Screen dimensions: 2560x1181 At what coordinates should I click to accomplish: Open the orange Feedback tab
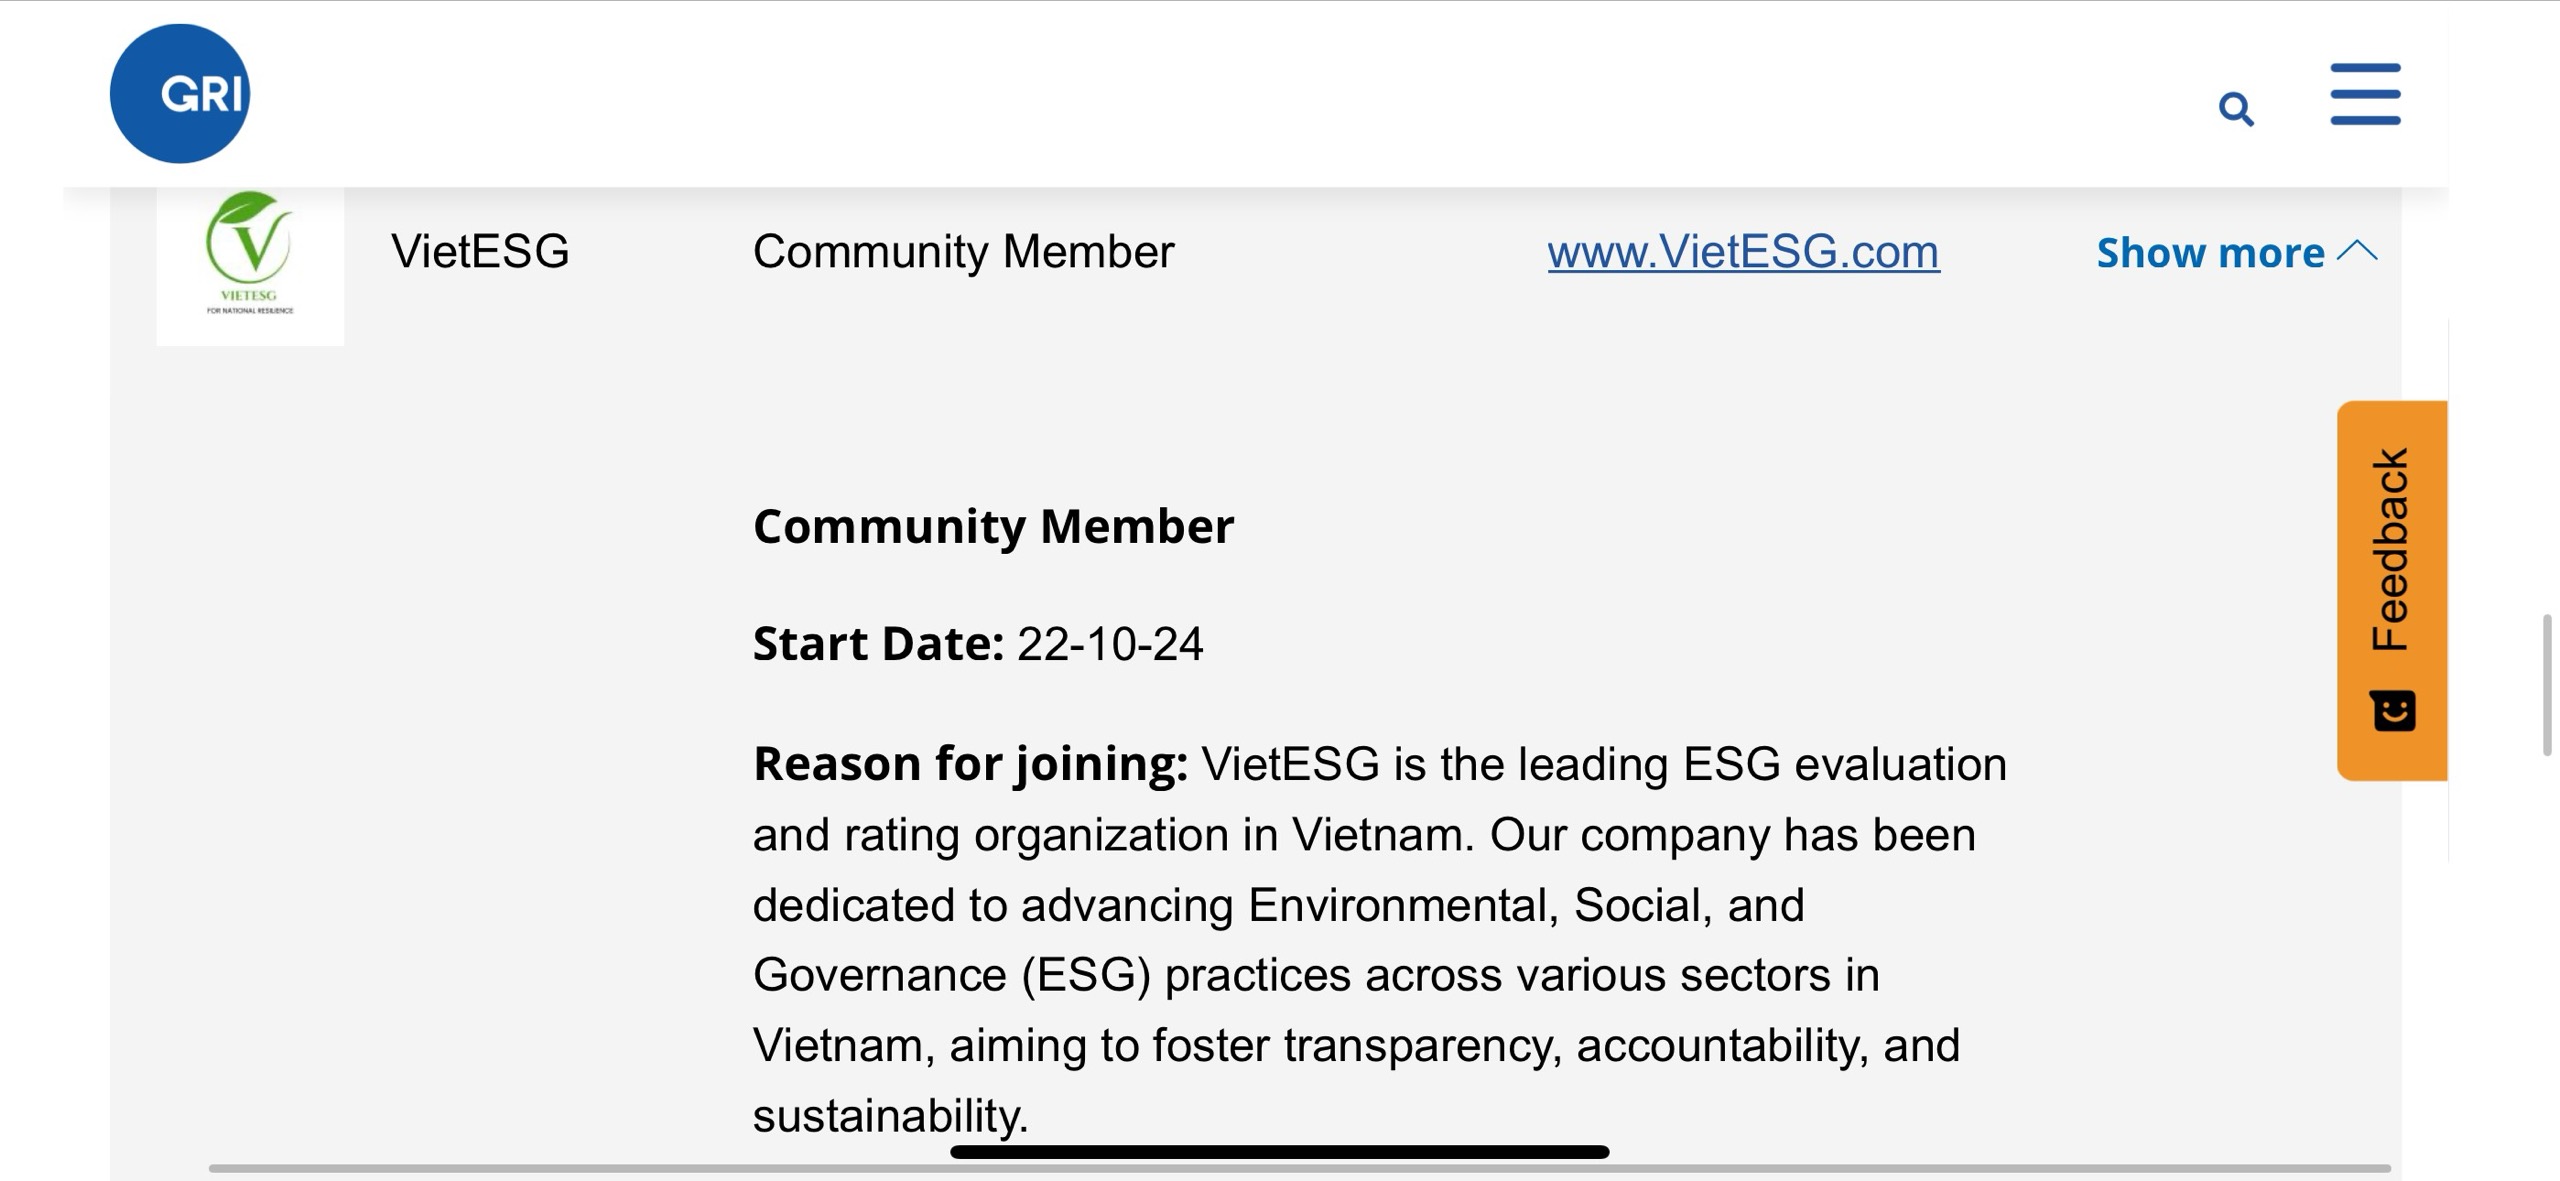coord(2391,590)
